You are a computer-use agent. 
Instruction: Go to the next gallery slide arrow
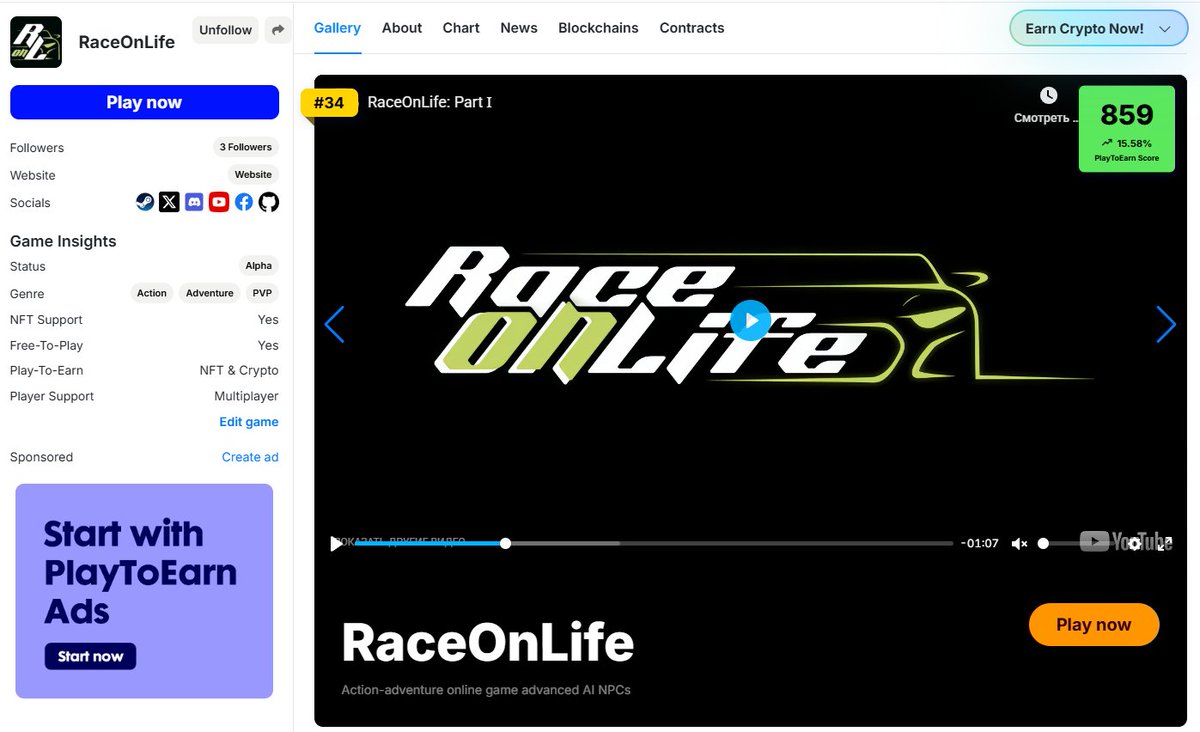click(1165, 324)
